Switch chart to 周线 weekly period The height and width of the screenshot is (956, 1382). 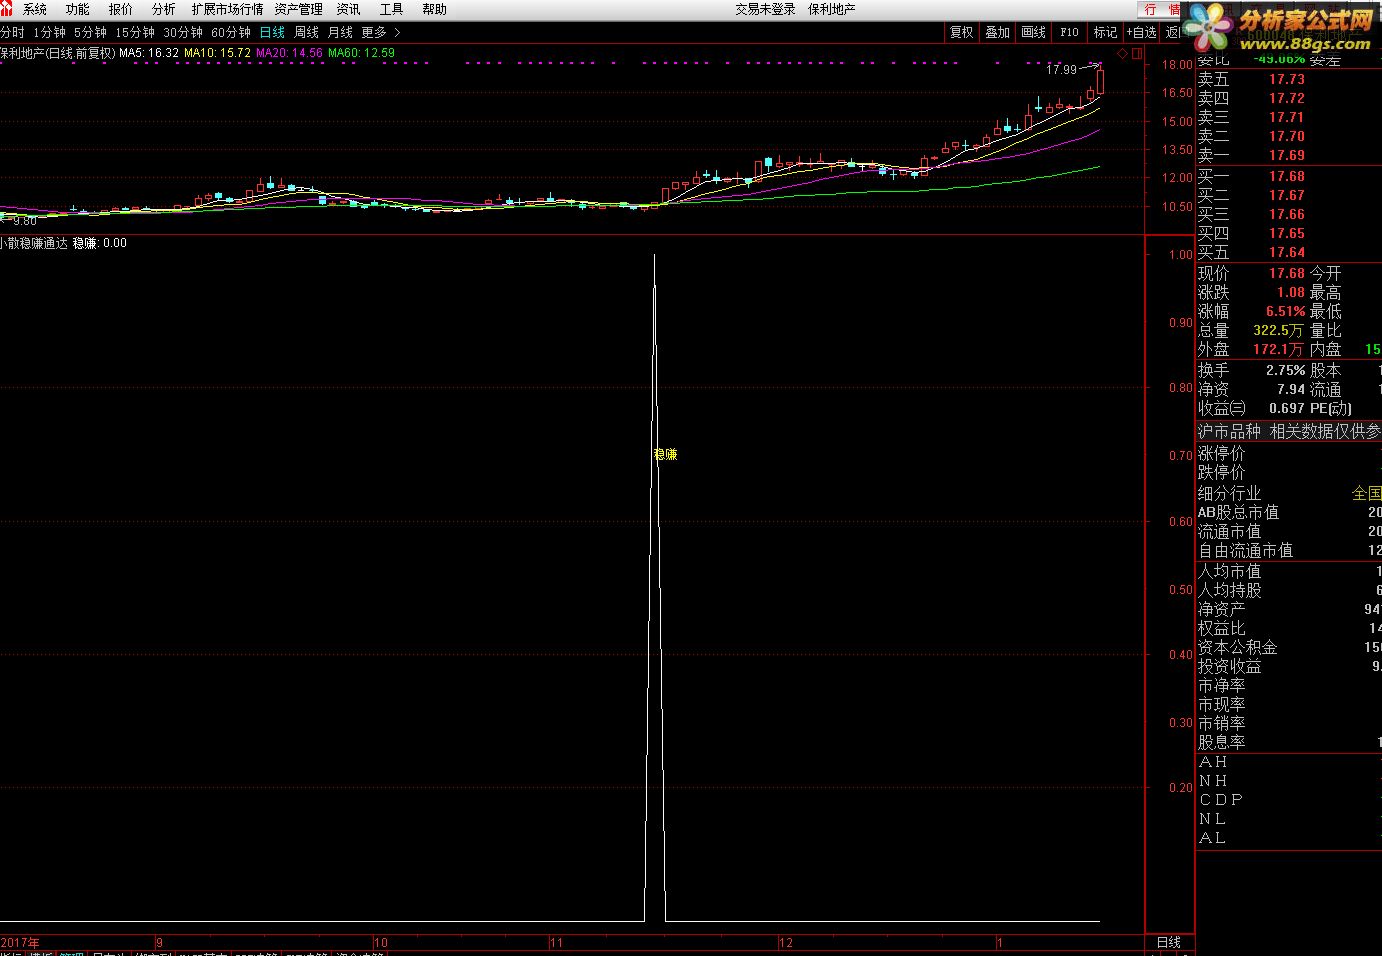306,32
